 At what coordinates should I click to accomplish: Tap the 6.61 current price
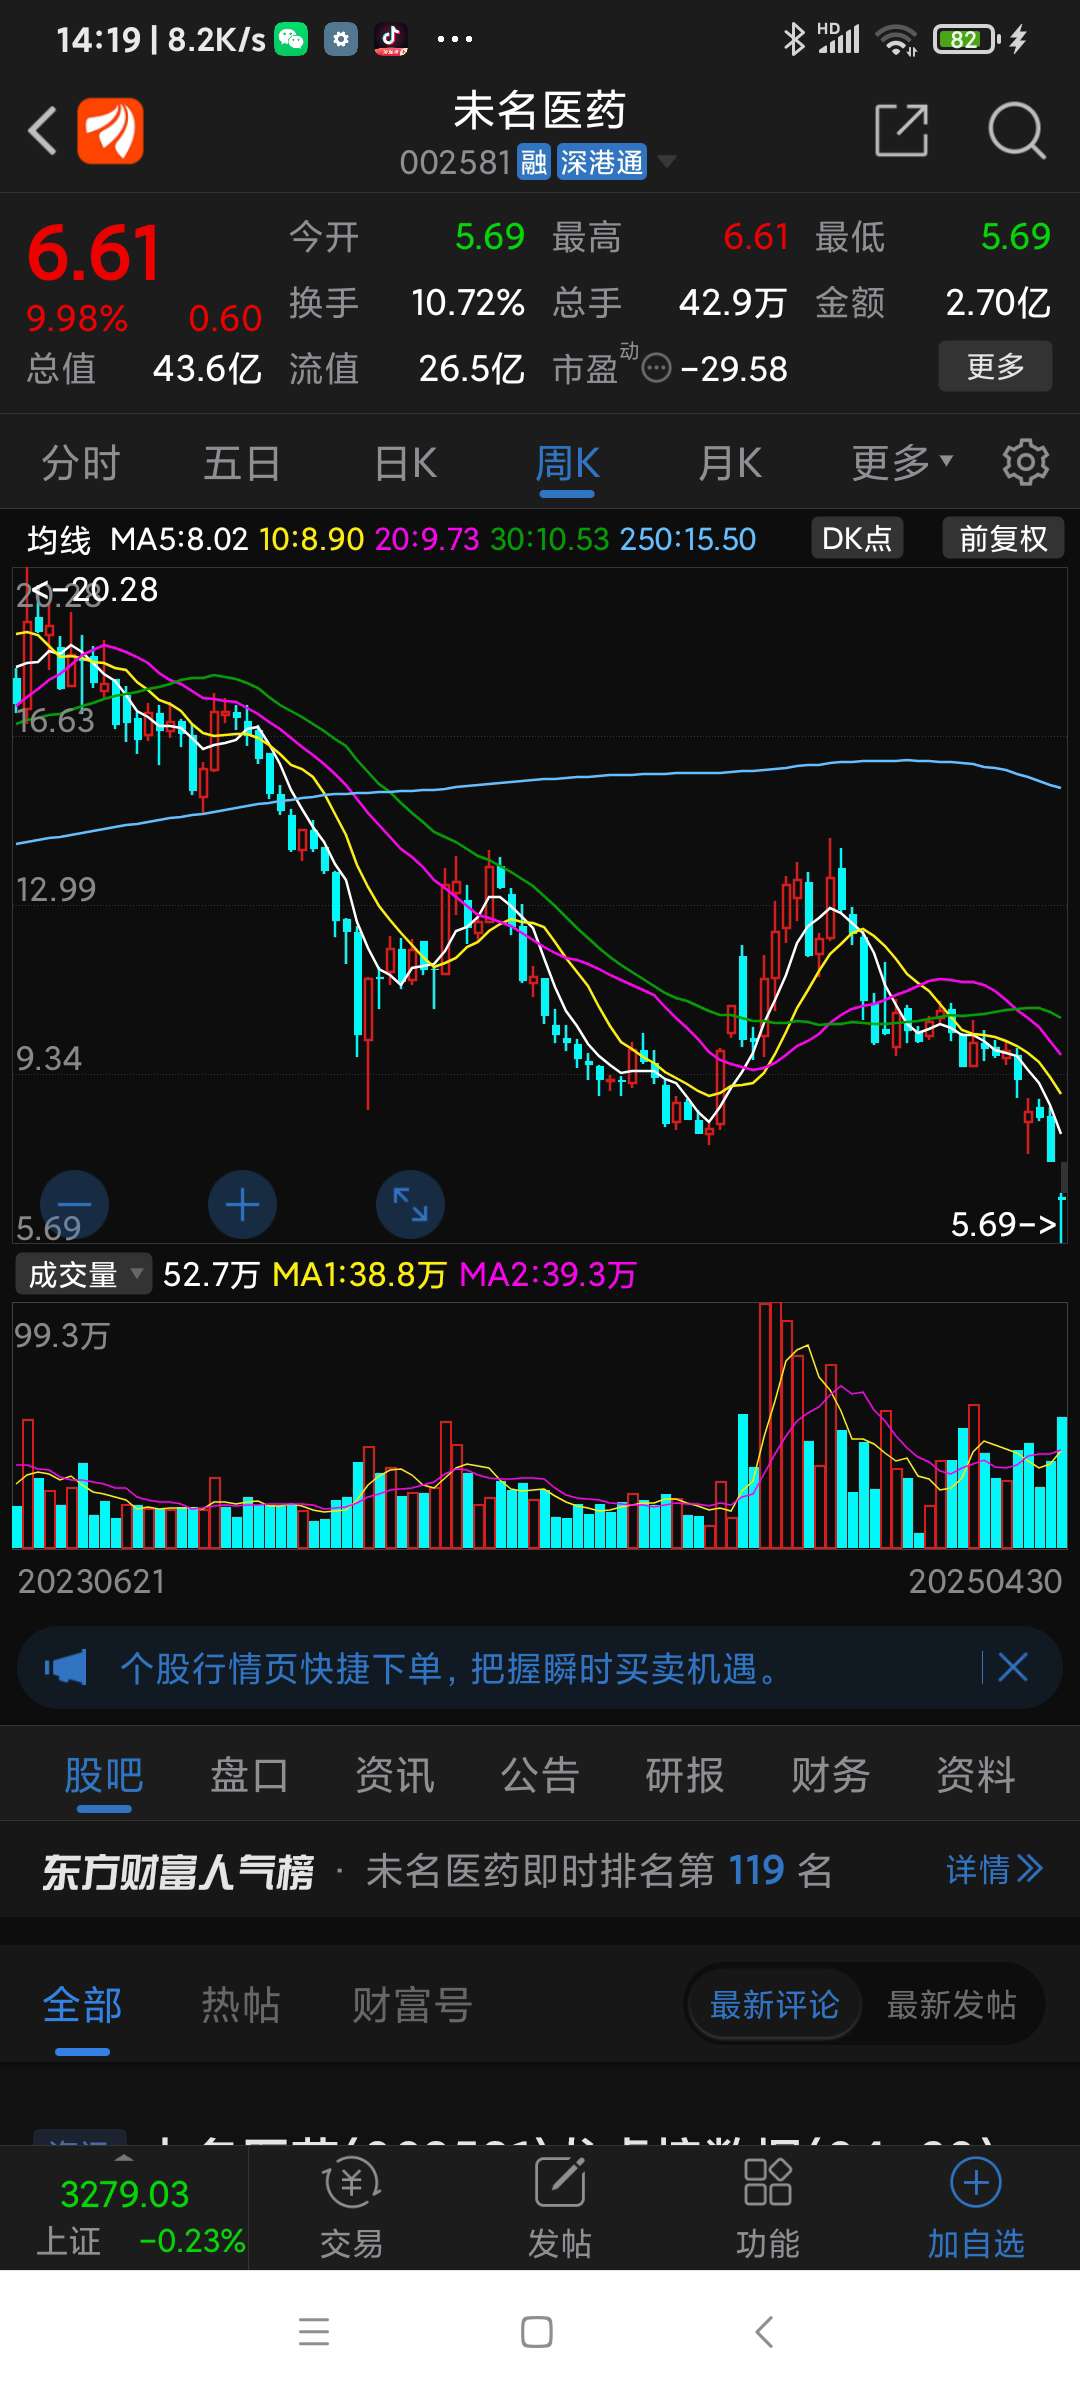(94, 253)
